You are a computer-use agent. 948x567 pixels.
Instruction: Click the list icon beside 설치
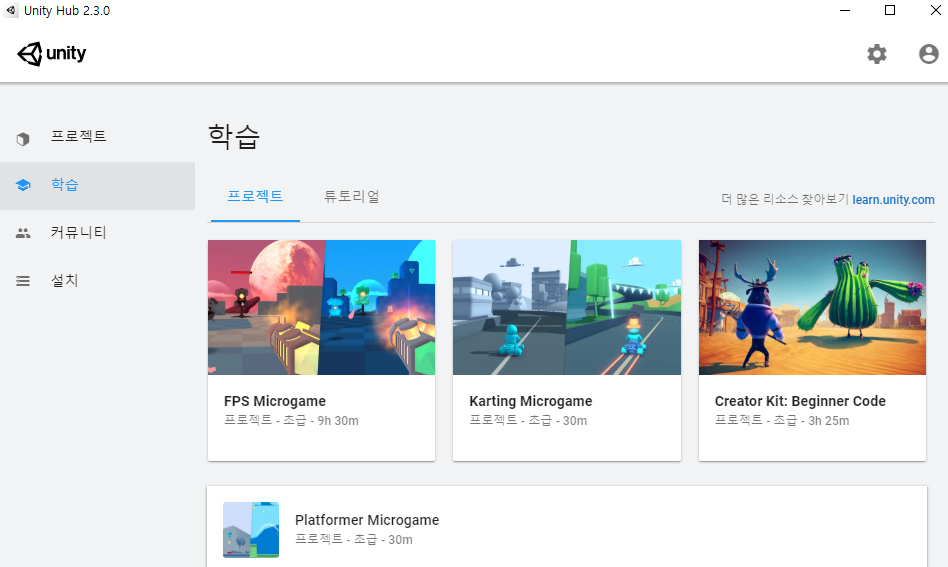click(23, 280)
